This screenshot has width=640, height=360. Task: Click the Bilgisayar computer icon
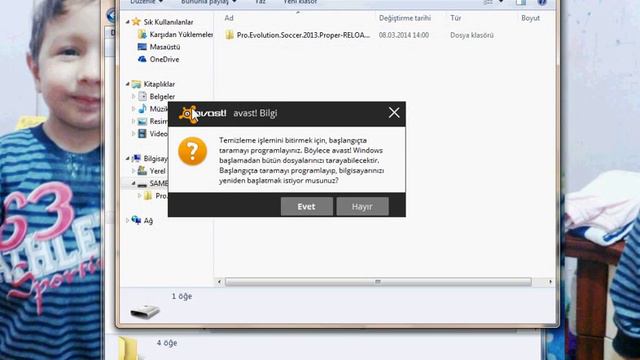coord(136,158)
